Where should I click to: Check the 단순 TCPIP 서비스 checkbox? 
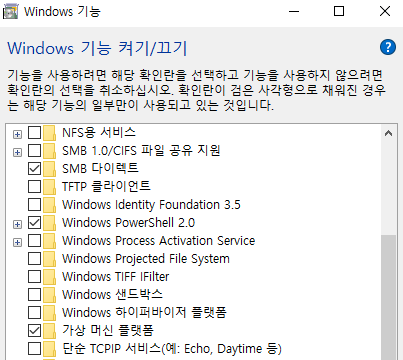[34, 349]
